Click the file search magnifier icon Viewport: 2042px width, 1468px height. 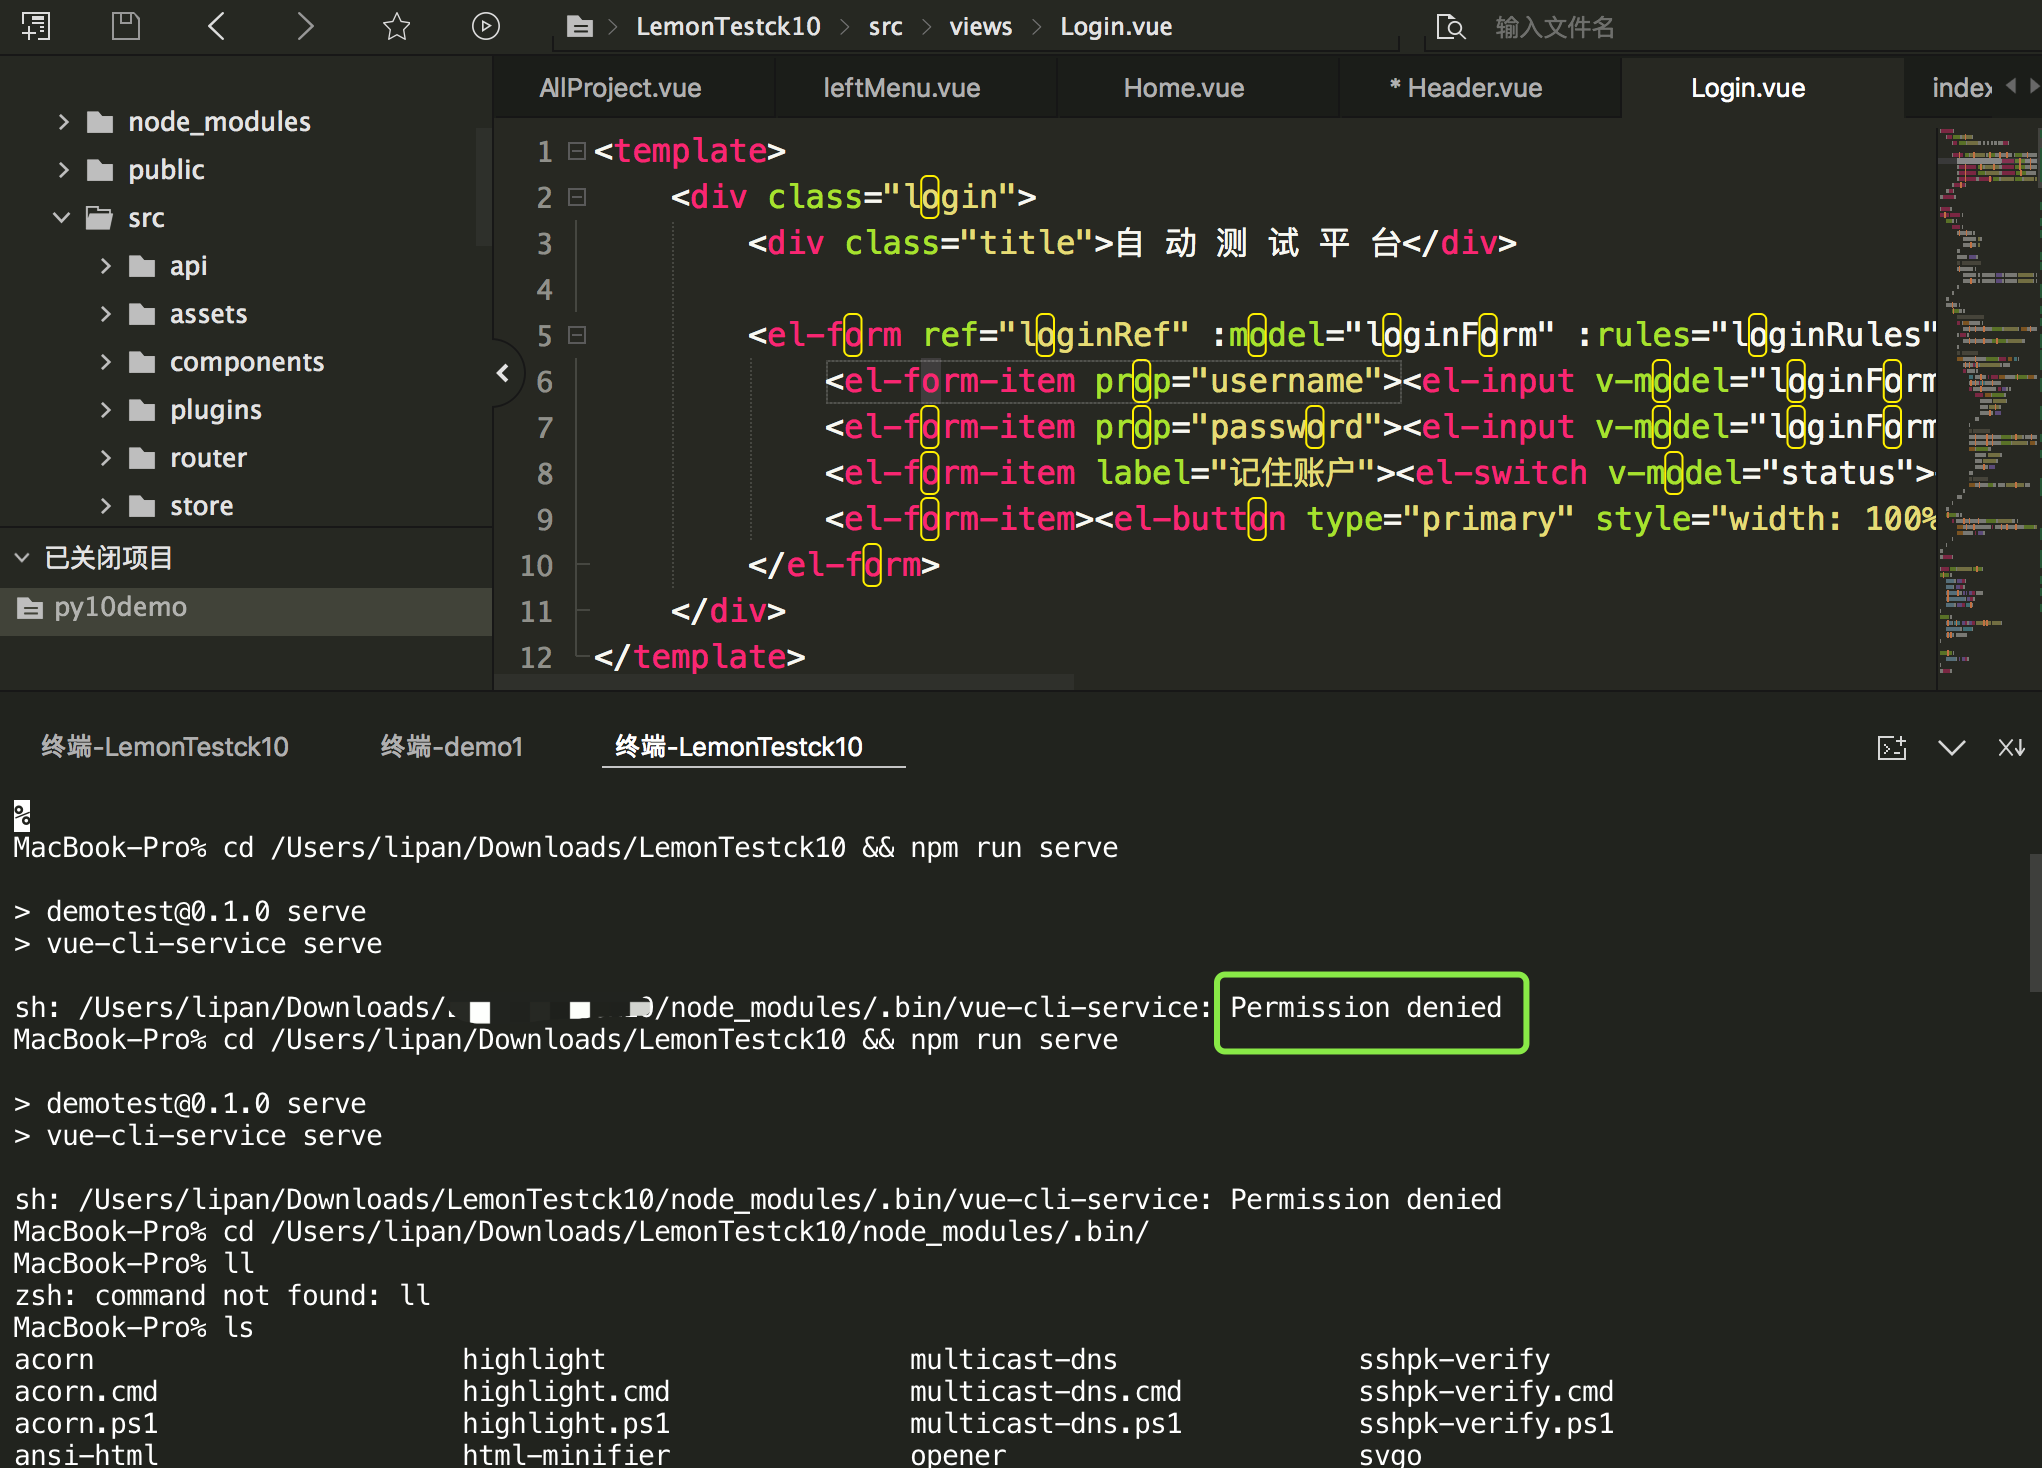(x=1450, y=27)
